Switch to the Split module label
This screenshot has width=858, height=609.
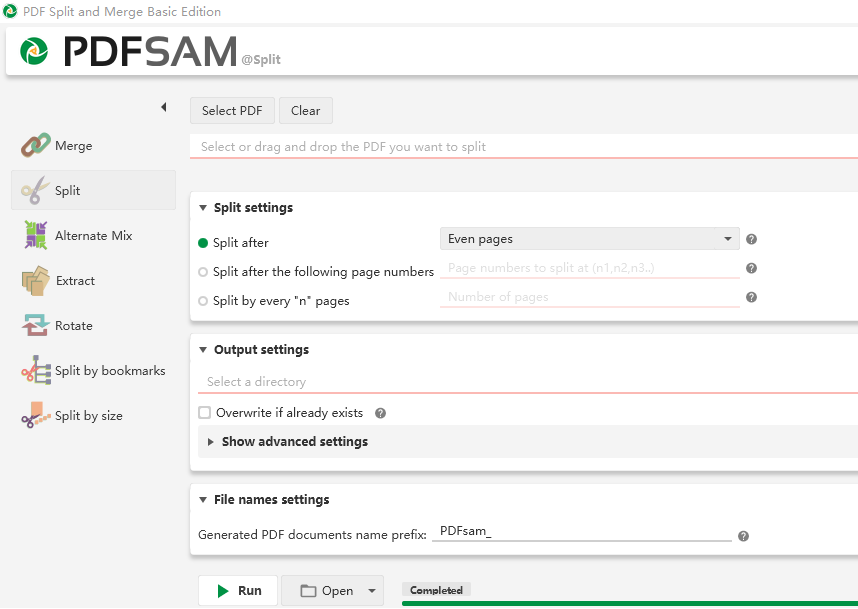pos(68,191)
